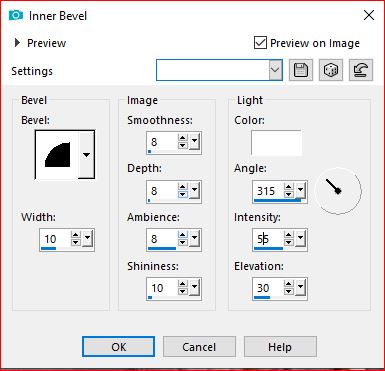Click into the Intensity value field
The height and width of the screenshot is (371, 385).
(268, 239)
